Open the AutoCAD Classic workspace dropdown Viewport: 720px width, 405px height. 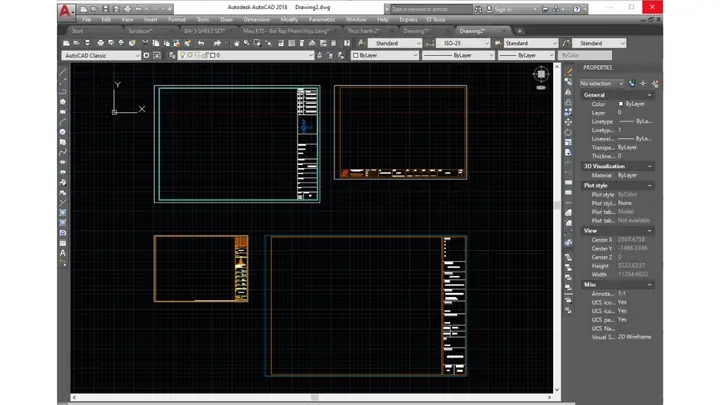pyautogui.click(x=101, y=56)
